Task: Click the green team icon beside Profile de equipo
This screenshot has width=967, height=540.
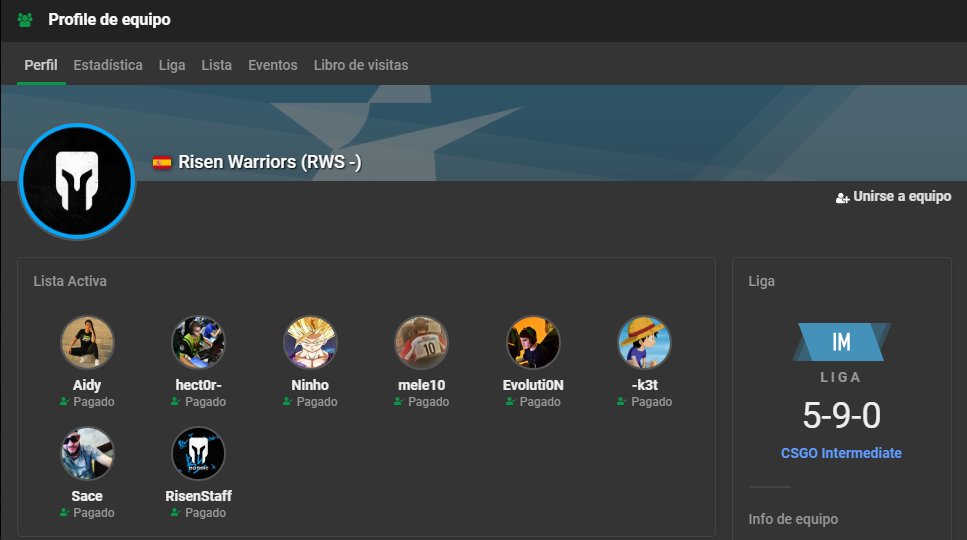Action: [x=25, y=20]
